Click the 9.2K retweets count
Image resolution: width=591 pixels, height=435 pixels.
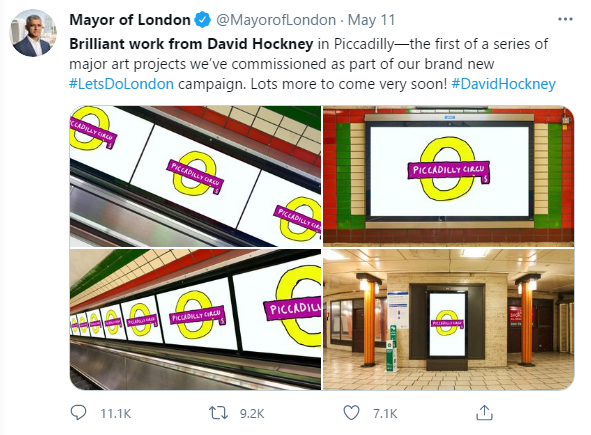click(x=252, y=414)
